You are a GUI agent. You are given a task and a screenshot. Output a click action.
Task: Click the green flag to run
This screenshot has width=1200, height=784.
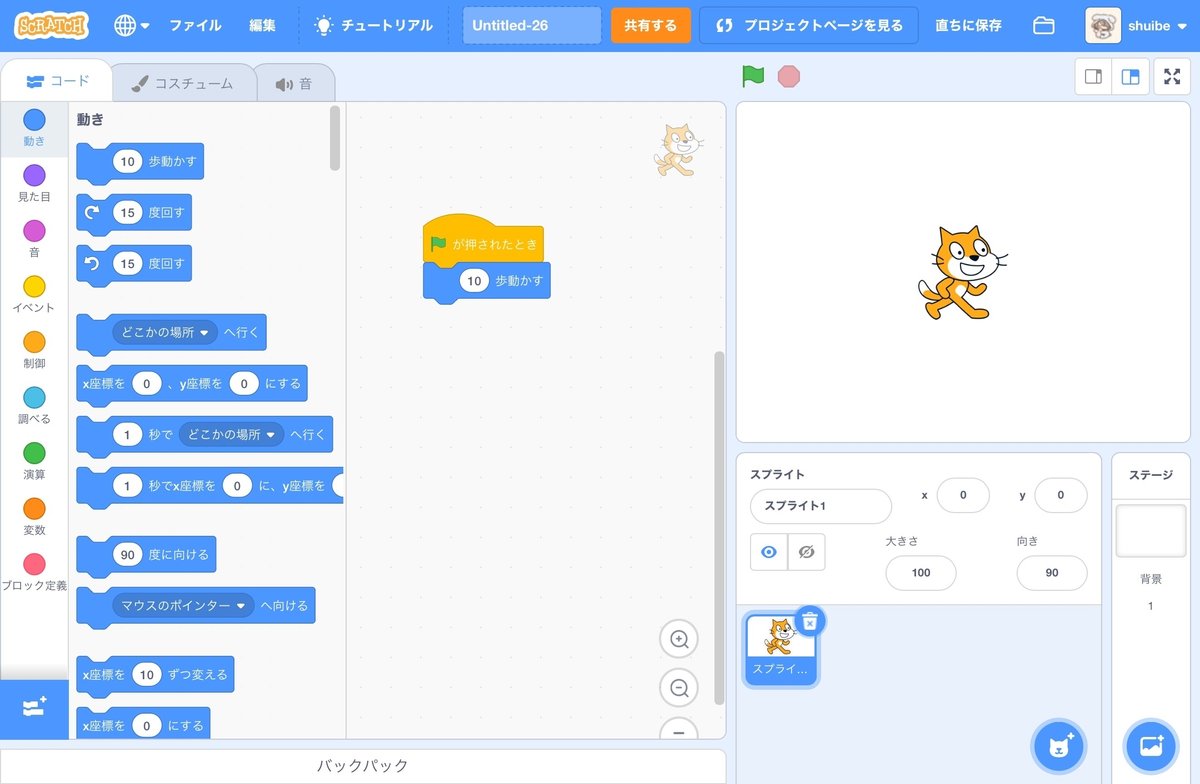pos(752,76)
